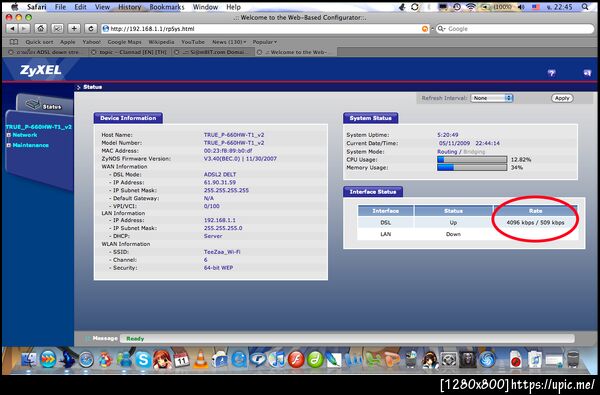Click the RSS icon in address bar
The image size is (600, 395).
pyautogui.click(x=425, y=29)
